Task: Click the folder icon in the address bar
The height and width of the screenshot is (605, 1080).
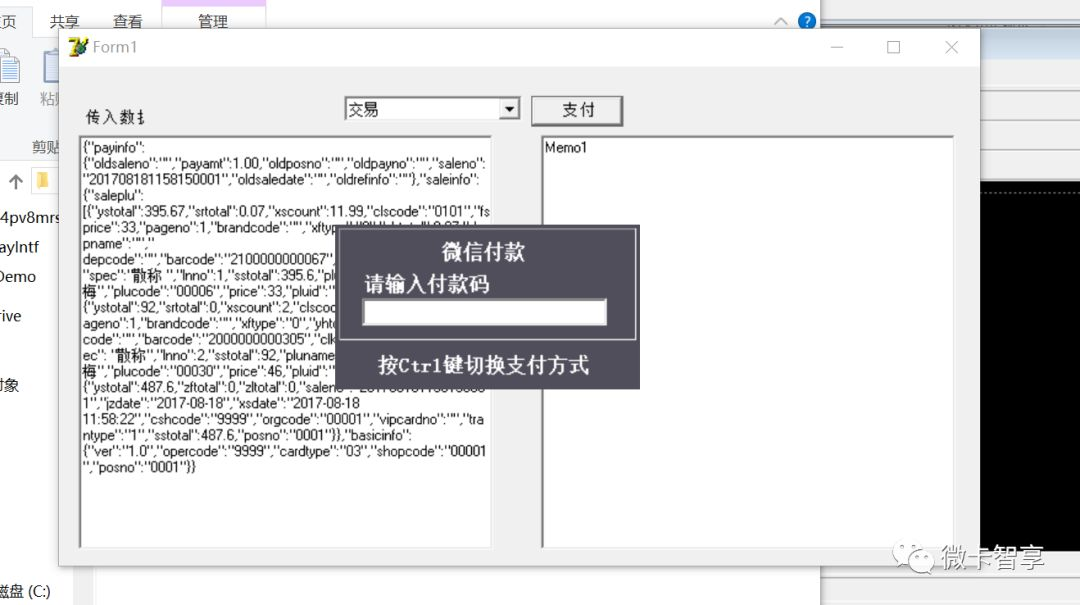Action: (x=41, y=180)
